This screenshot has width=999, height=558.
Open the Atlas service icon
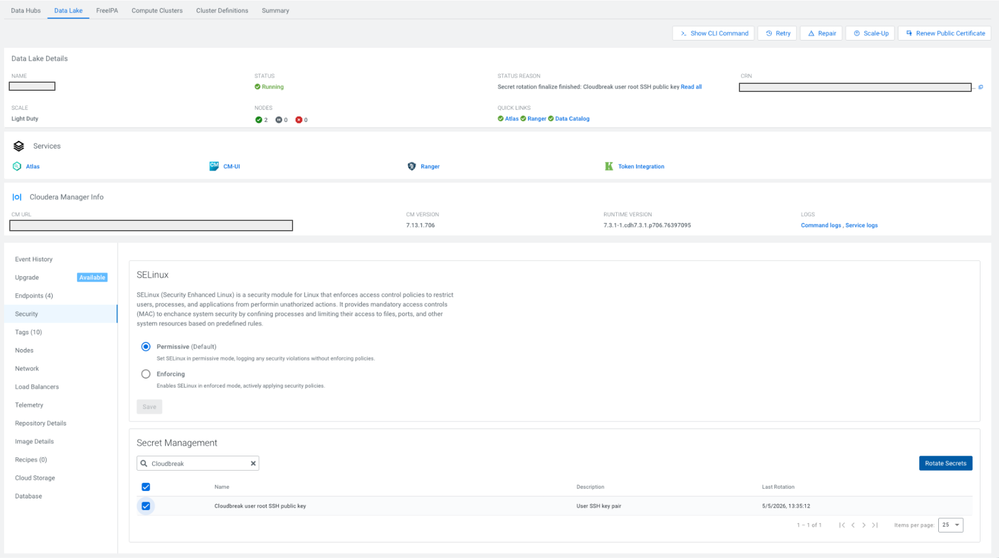pos(17,166)
